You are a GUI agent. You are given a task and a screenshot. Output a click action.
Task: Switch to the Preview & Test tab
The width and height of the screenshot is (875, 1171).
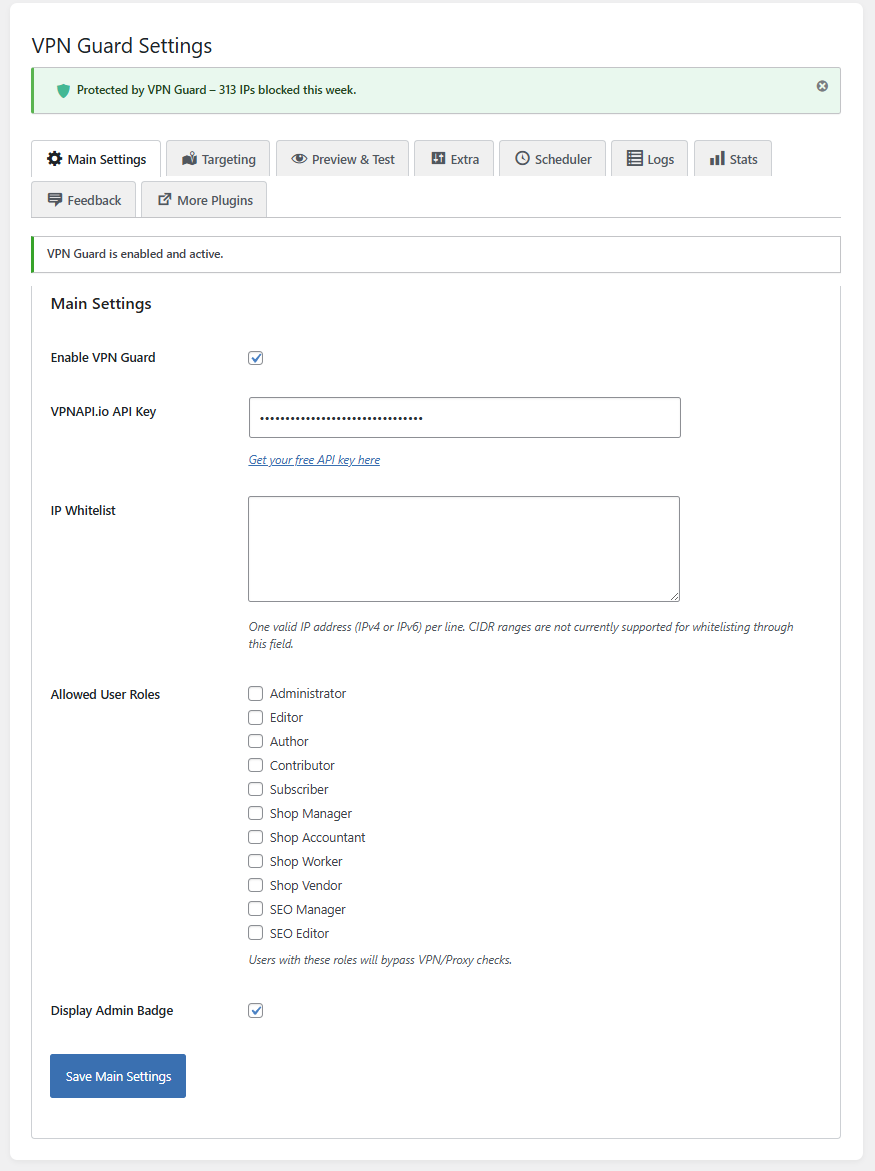tap(342, 159)
